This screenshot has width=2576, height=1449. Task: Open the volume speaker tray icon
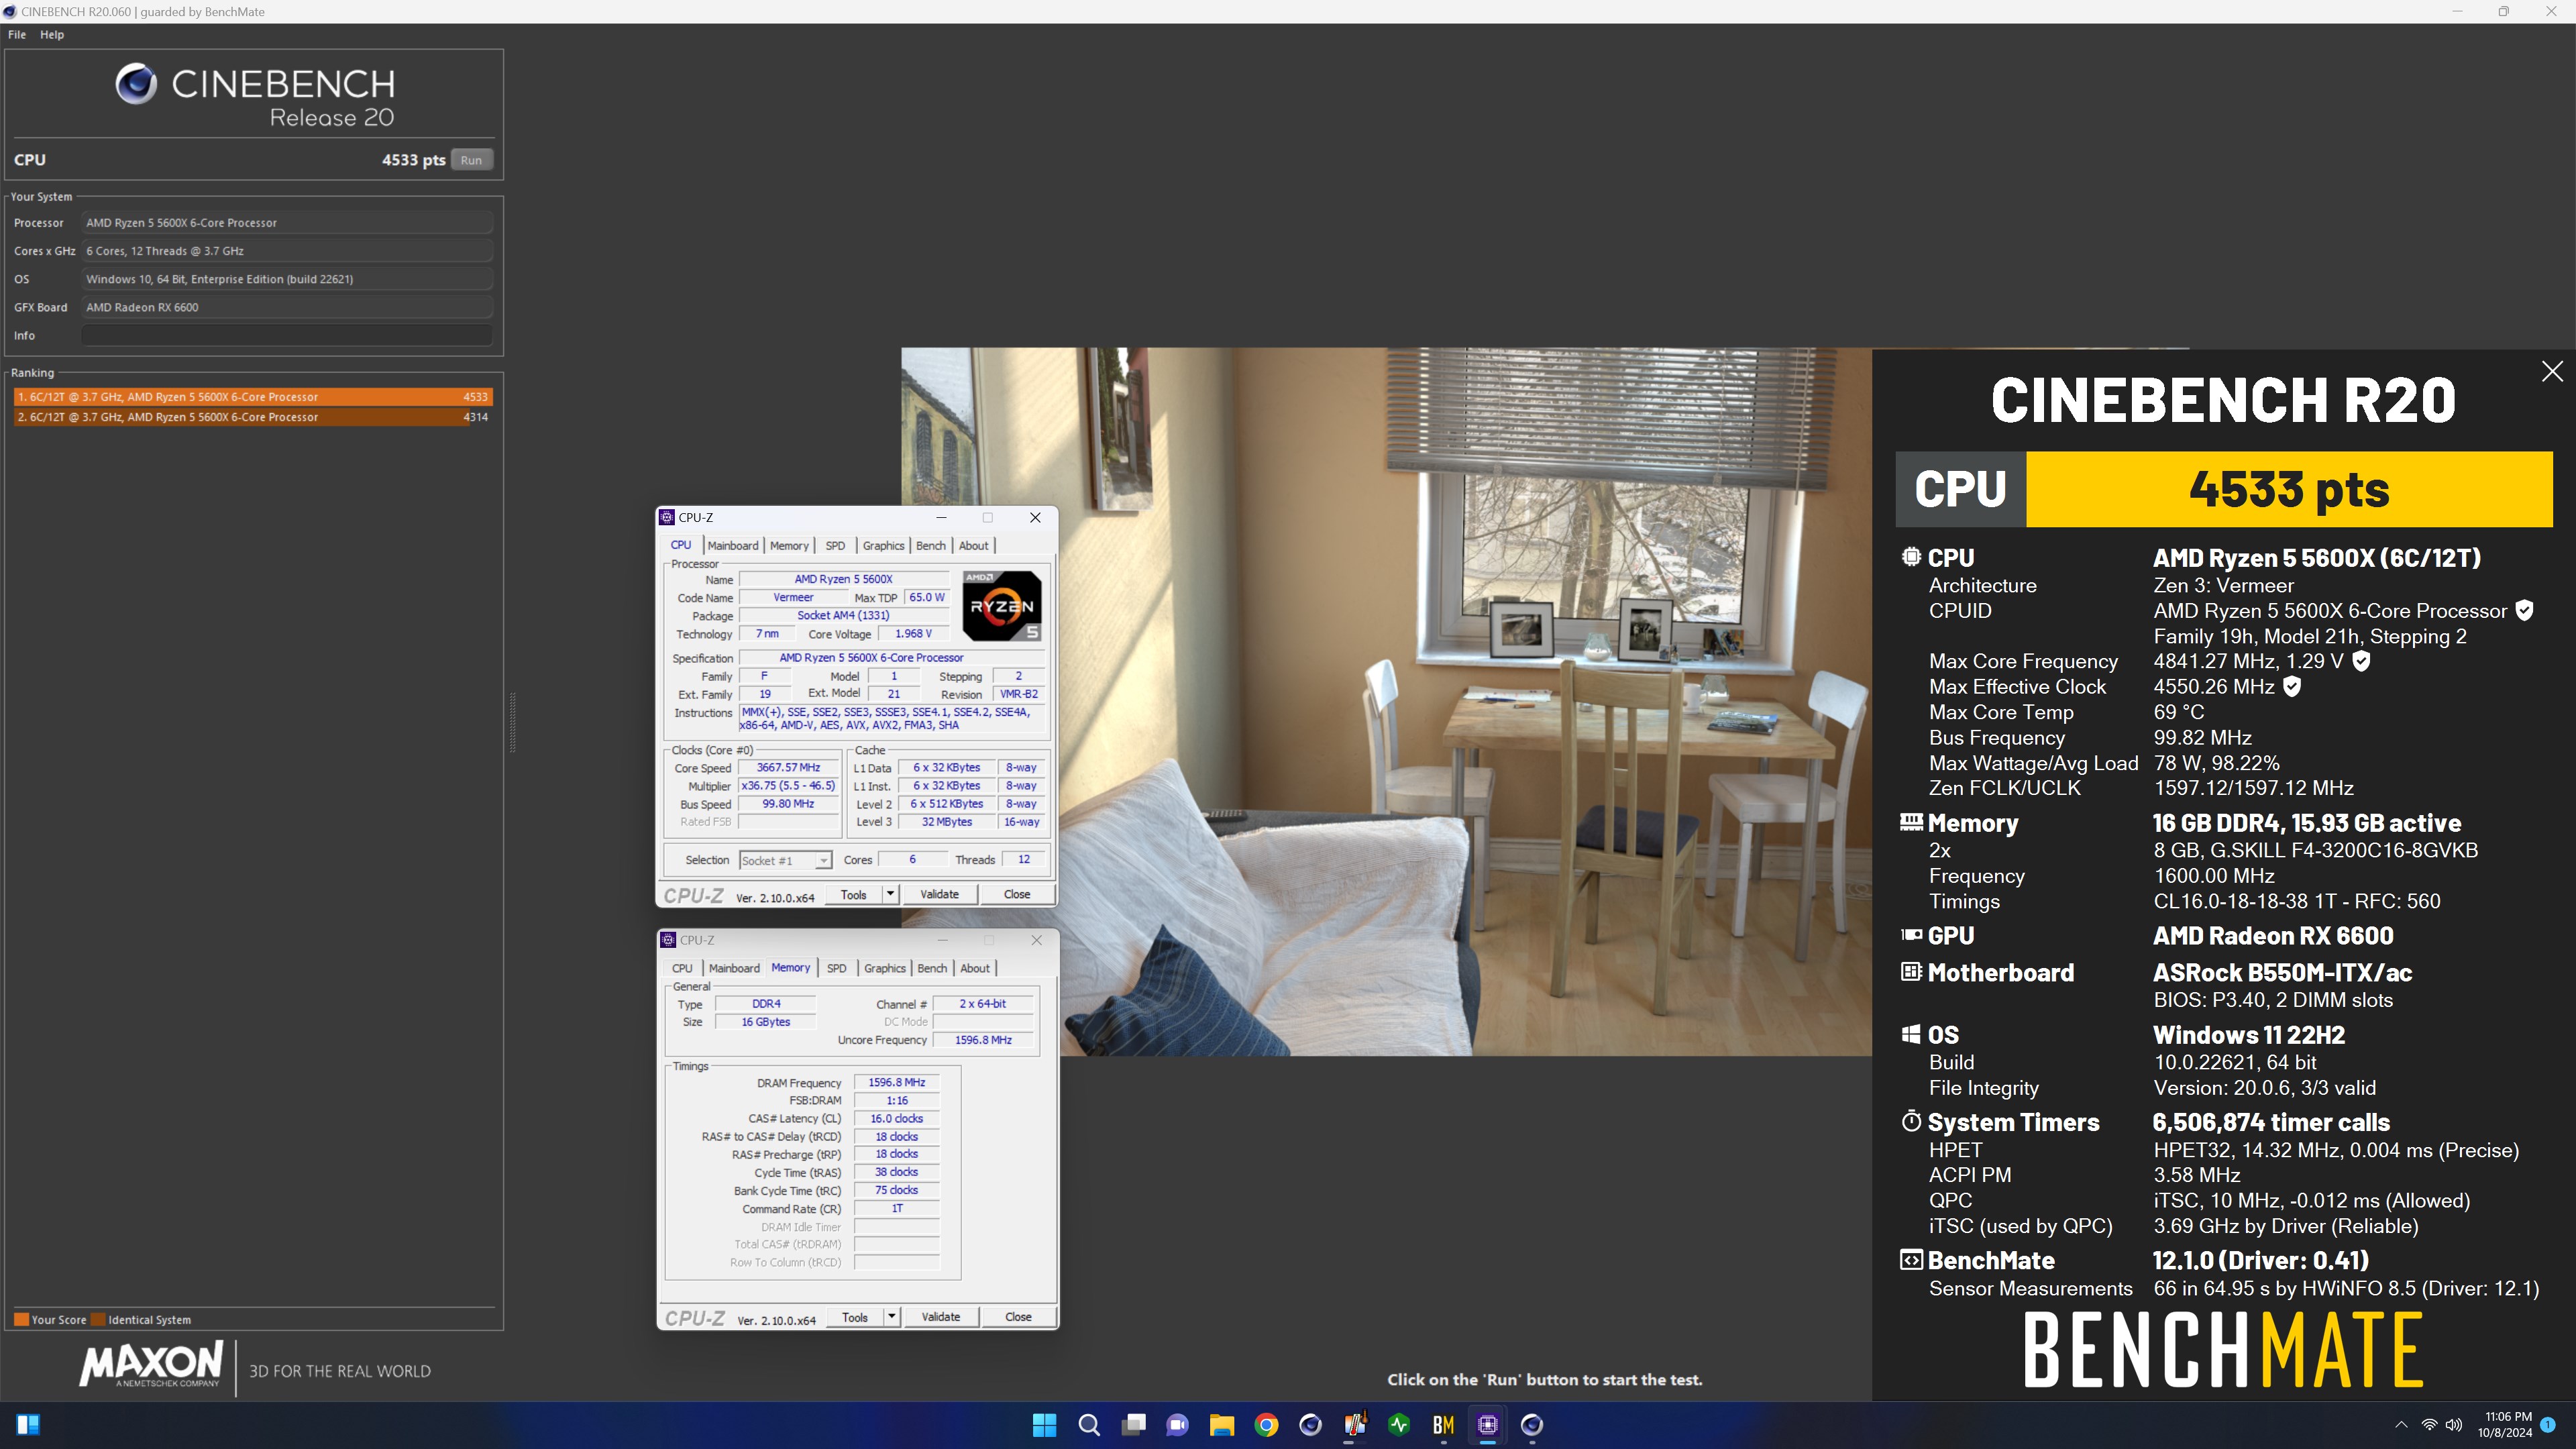click(2454, 1424)
